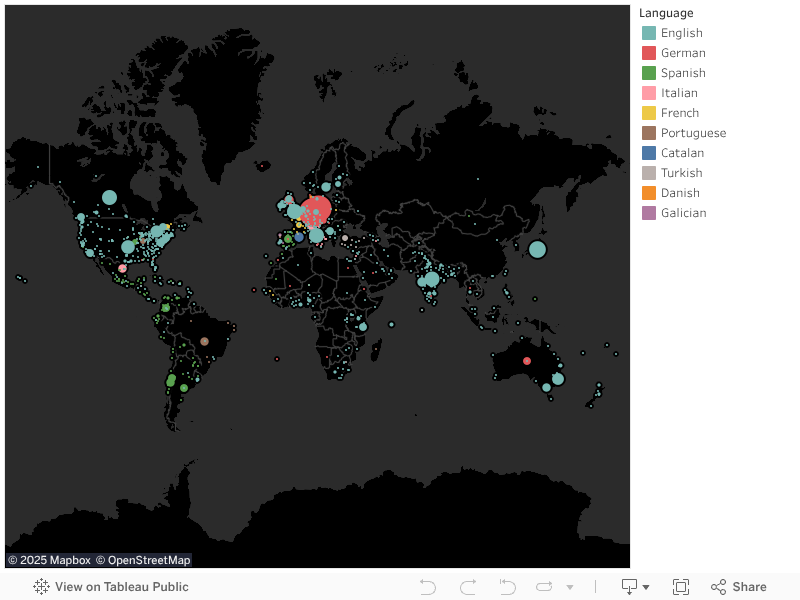800x600 pixels.
Task: Select French legend item
Action: tap(680, 113)
